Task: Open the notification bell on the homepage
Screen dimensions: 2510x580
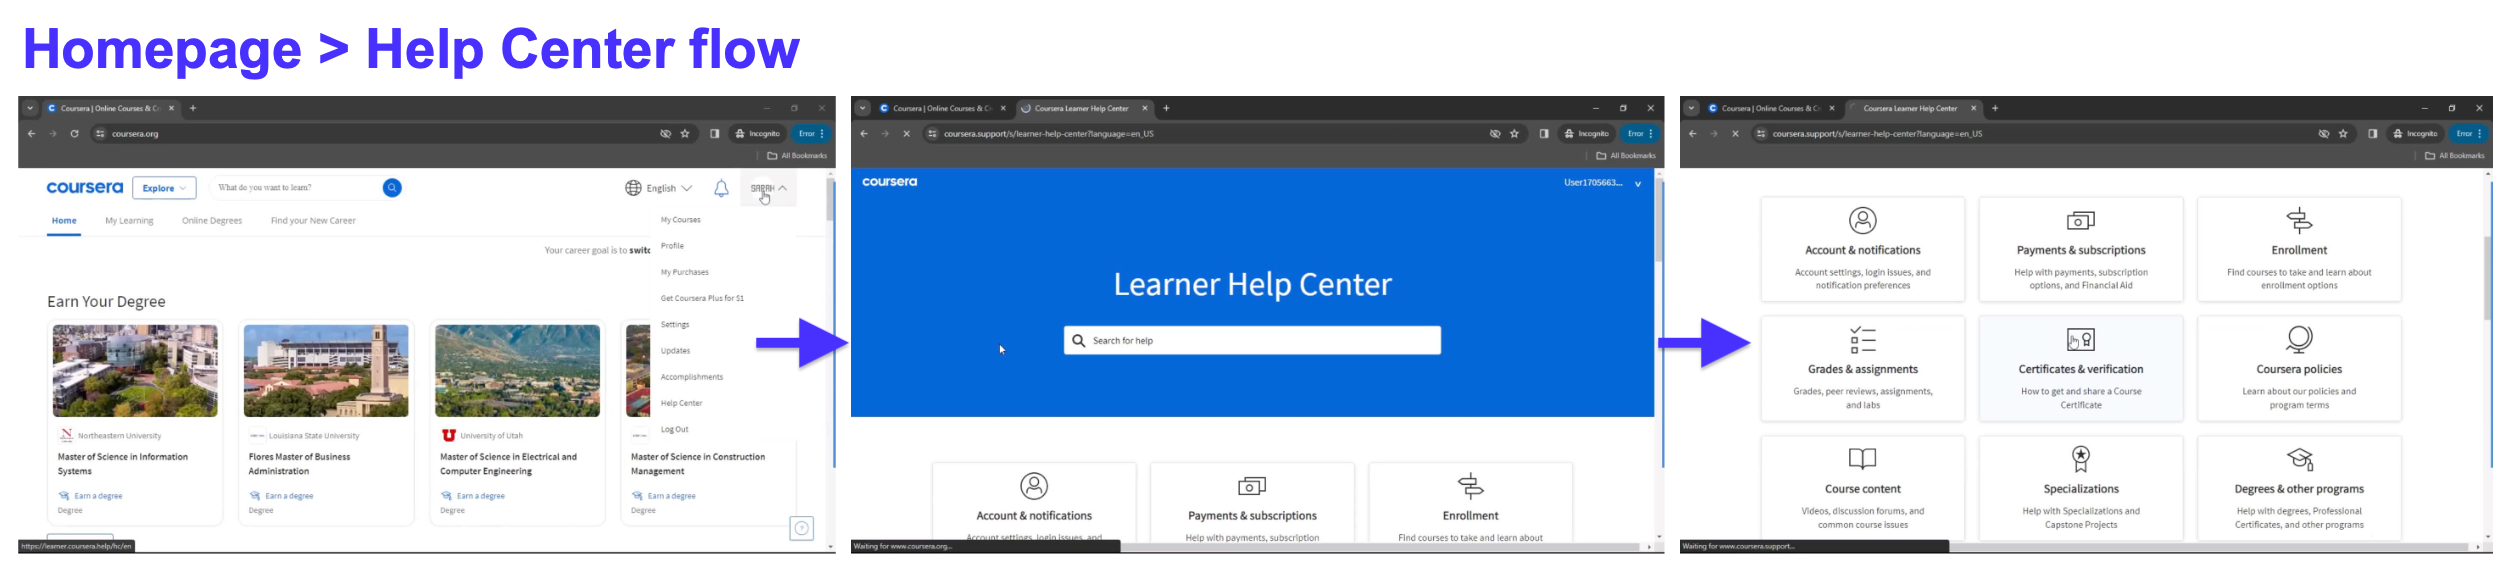Action: pyautogui.click(x=721, y=188)
